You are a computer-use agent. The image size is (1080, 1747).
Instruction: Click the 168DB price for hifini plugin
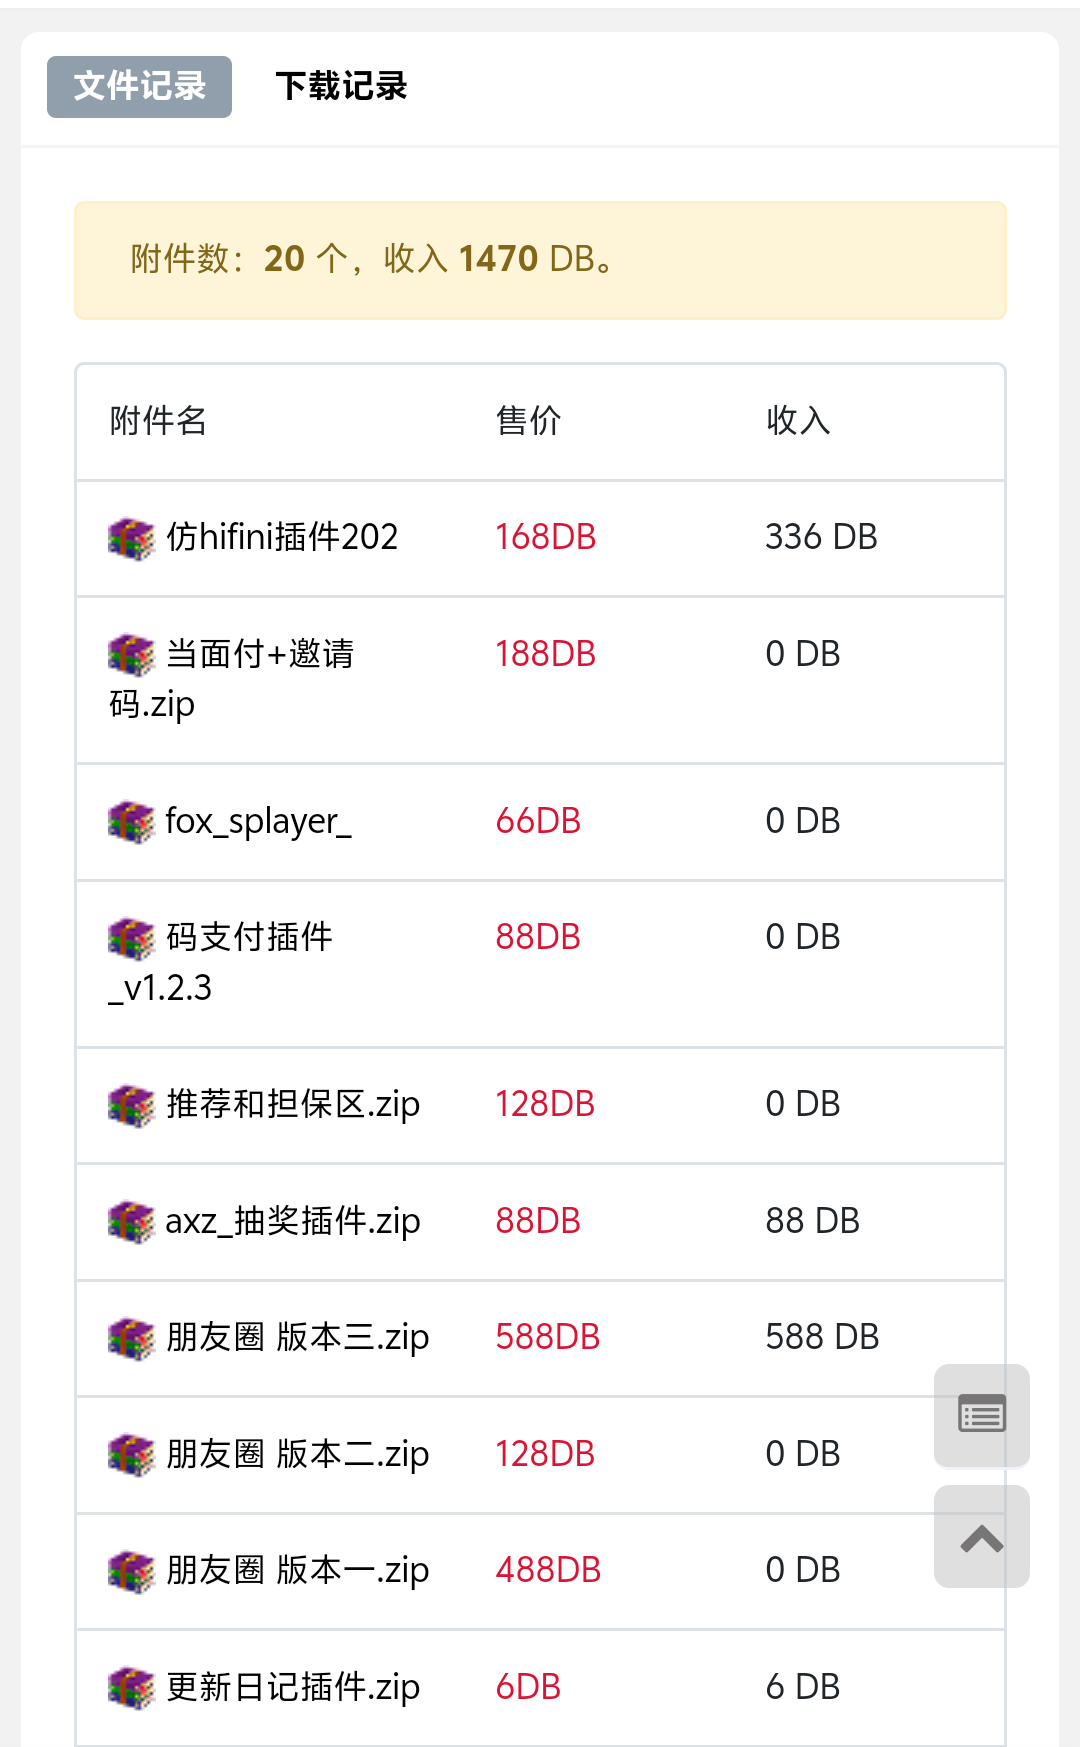[x=545, y=537]
